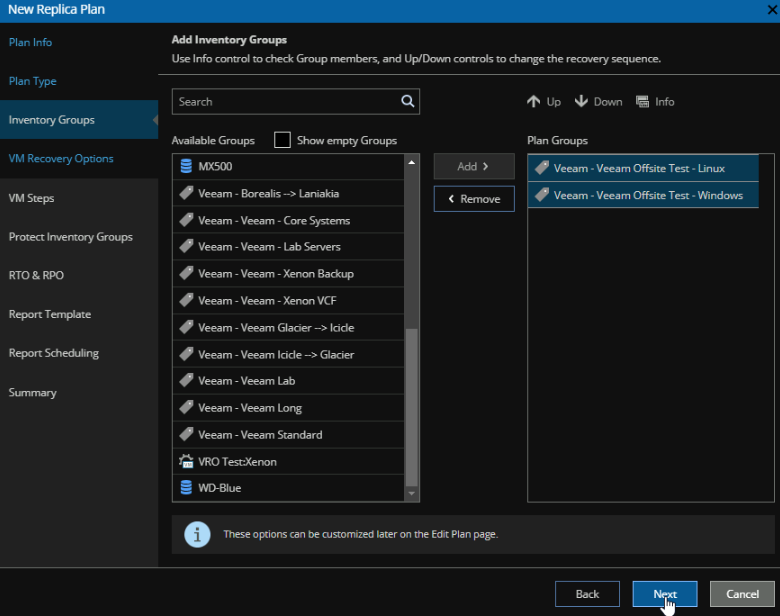Screen dimensions: 780x616
Task: Click tag icon beside Veeam Long
Action: click(x=186, y=407)
